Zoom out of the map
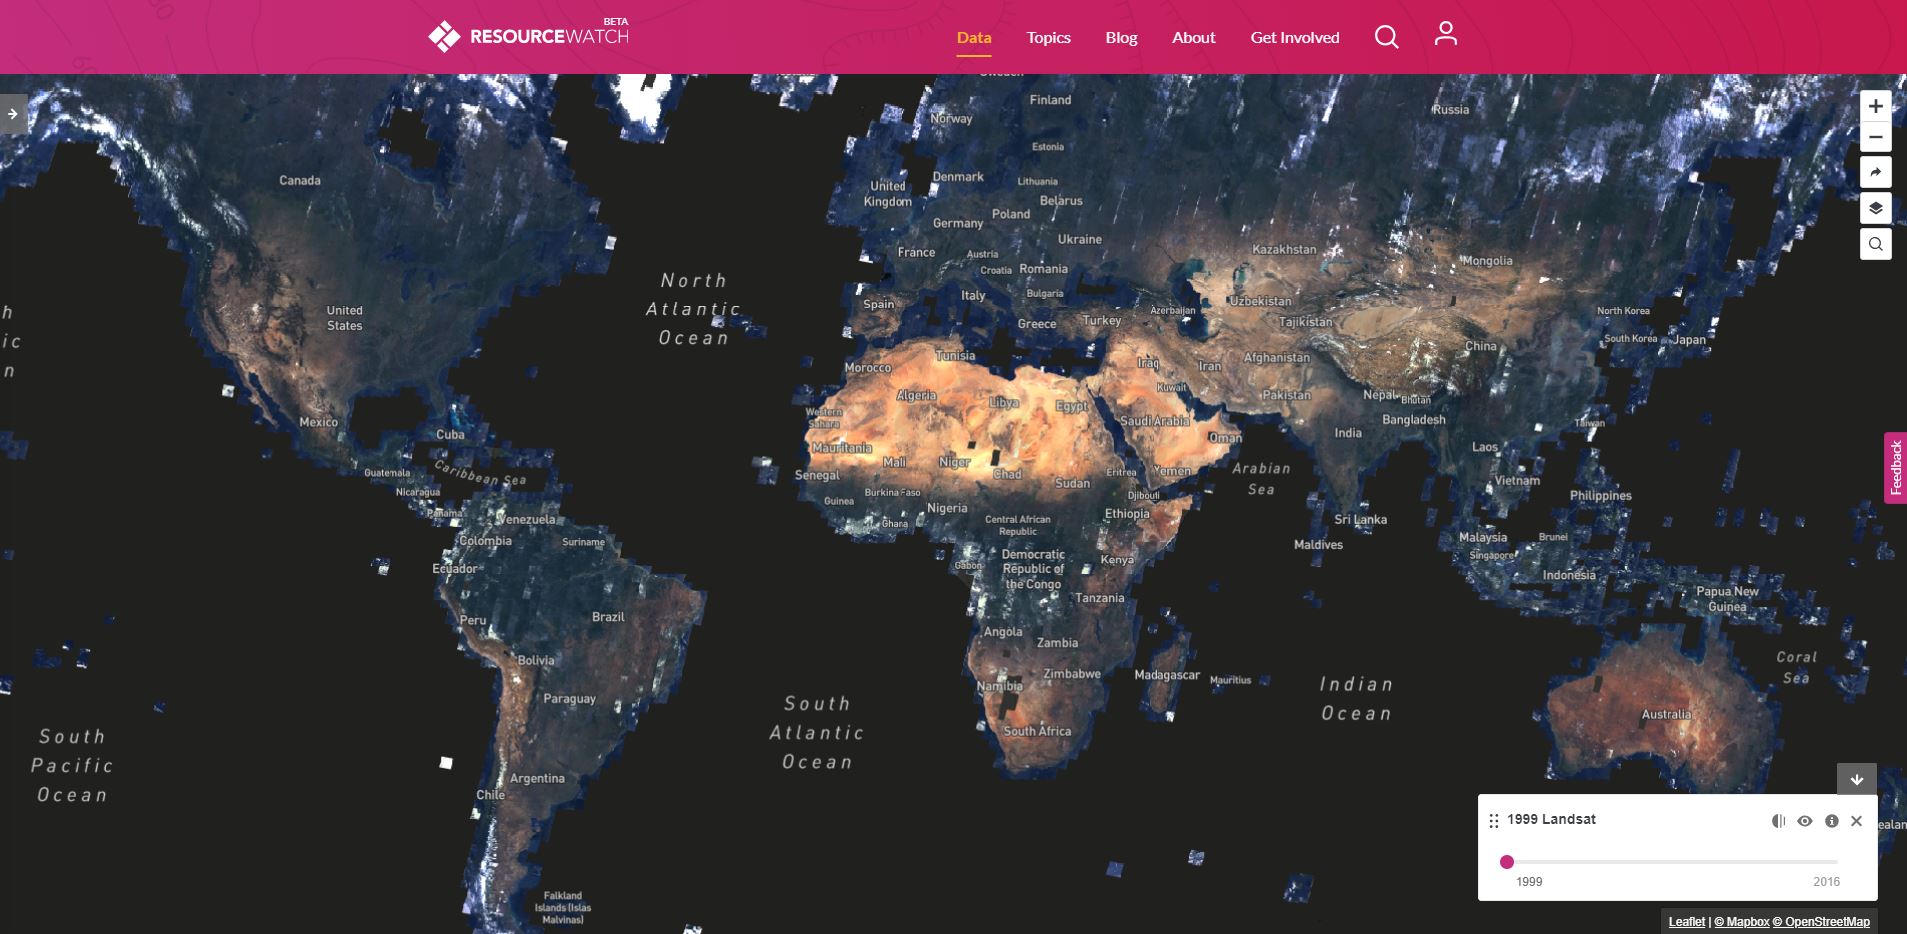This screenshot has height=934, width=1907. point(1875,137)
